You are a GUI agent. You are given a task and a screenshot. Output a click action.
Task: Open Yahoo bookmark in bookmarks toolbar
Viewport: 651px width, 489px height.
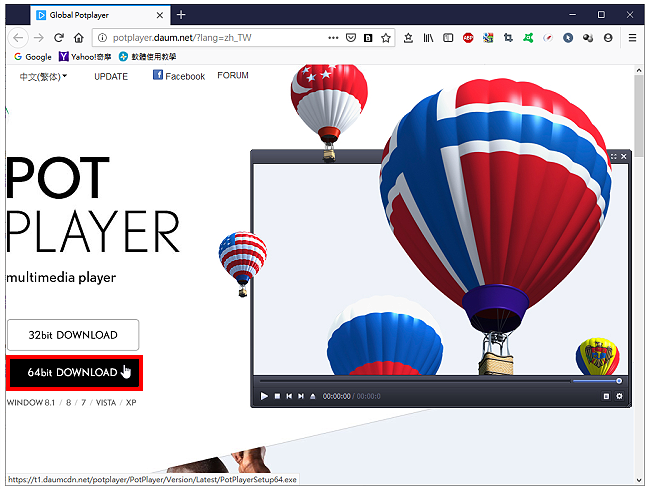(85, 57)
